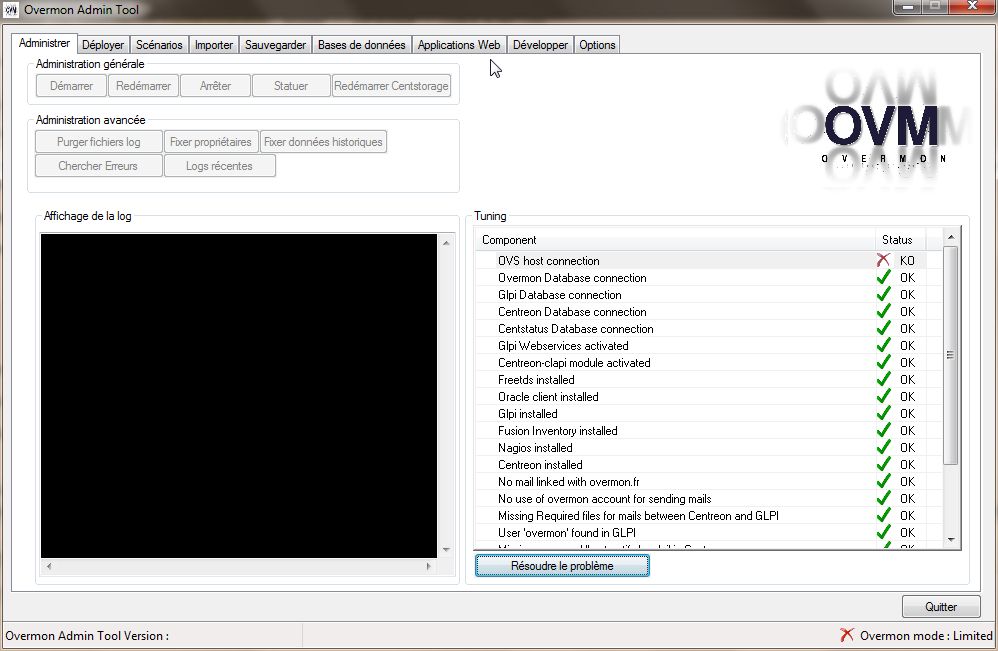Screen dimensions: 998x651
Task: Click log display scroll up arrow
Action: (446, 242)
